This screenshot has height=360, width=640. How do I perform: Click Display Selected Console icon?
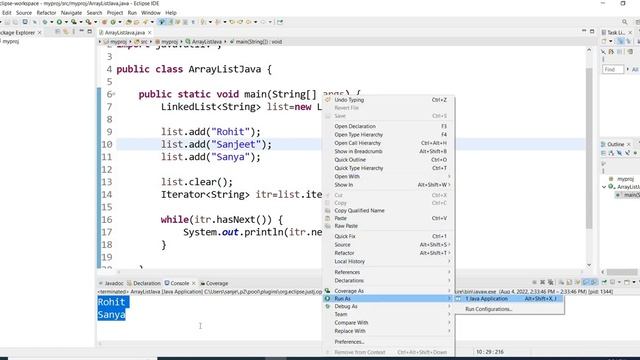[x=612, y=282]
